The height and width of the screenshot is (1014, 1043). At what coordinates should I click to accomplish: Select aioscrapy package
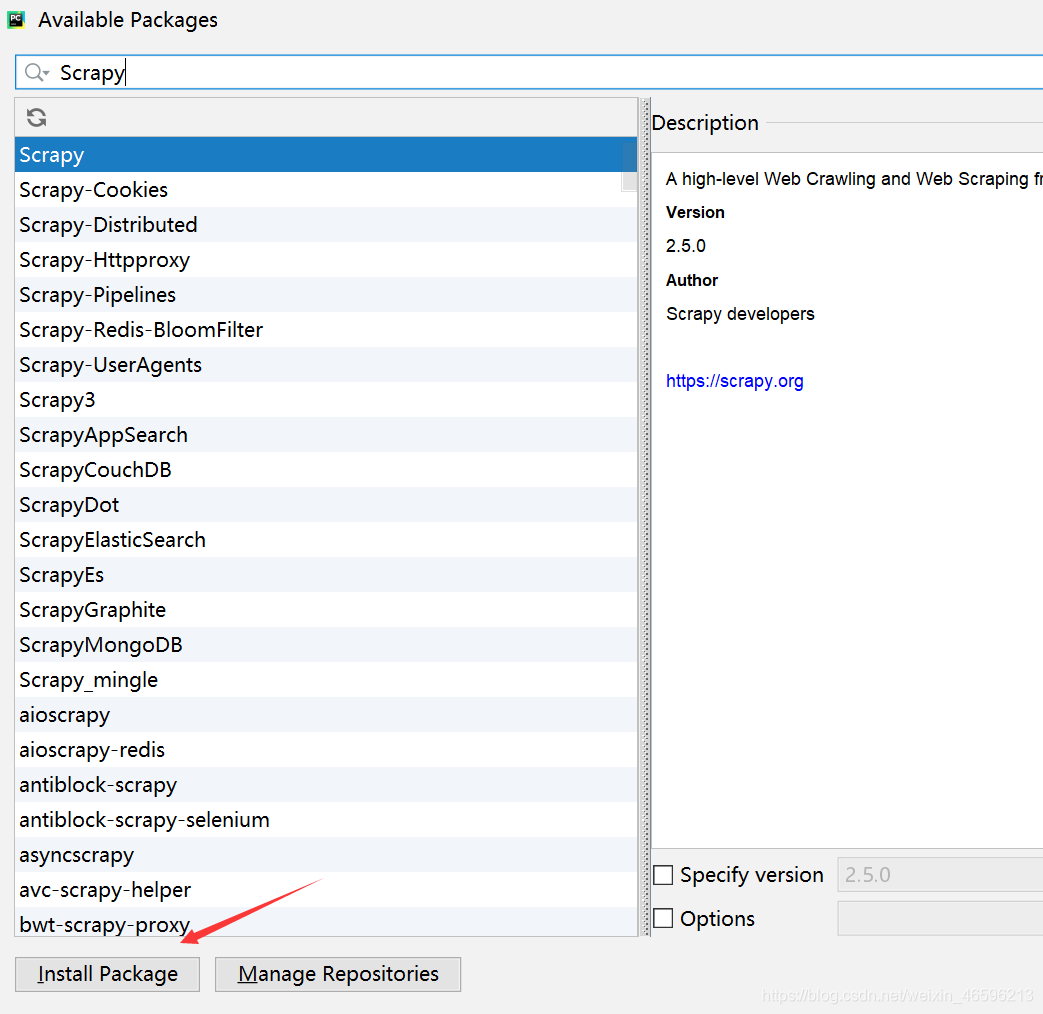[x=326, y=715]
